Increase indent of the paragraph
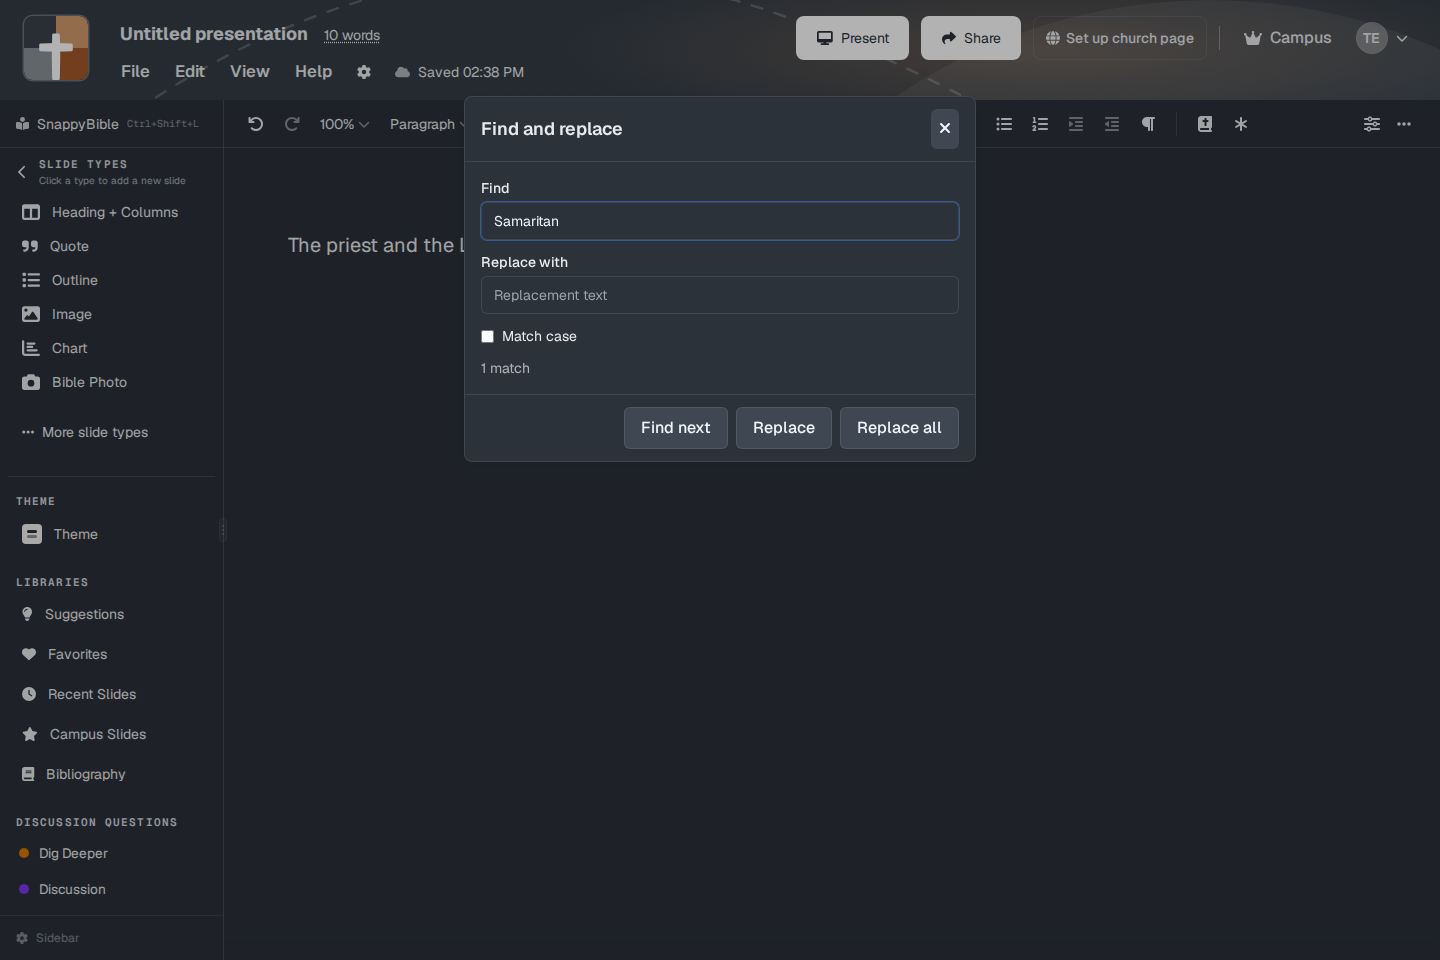 (1076, 124)
